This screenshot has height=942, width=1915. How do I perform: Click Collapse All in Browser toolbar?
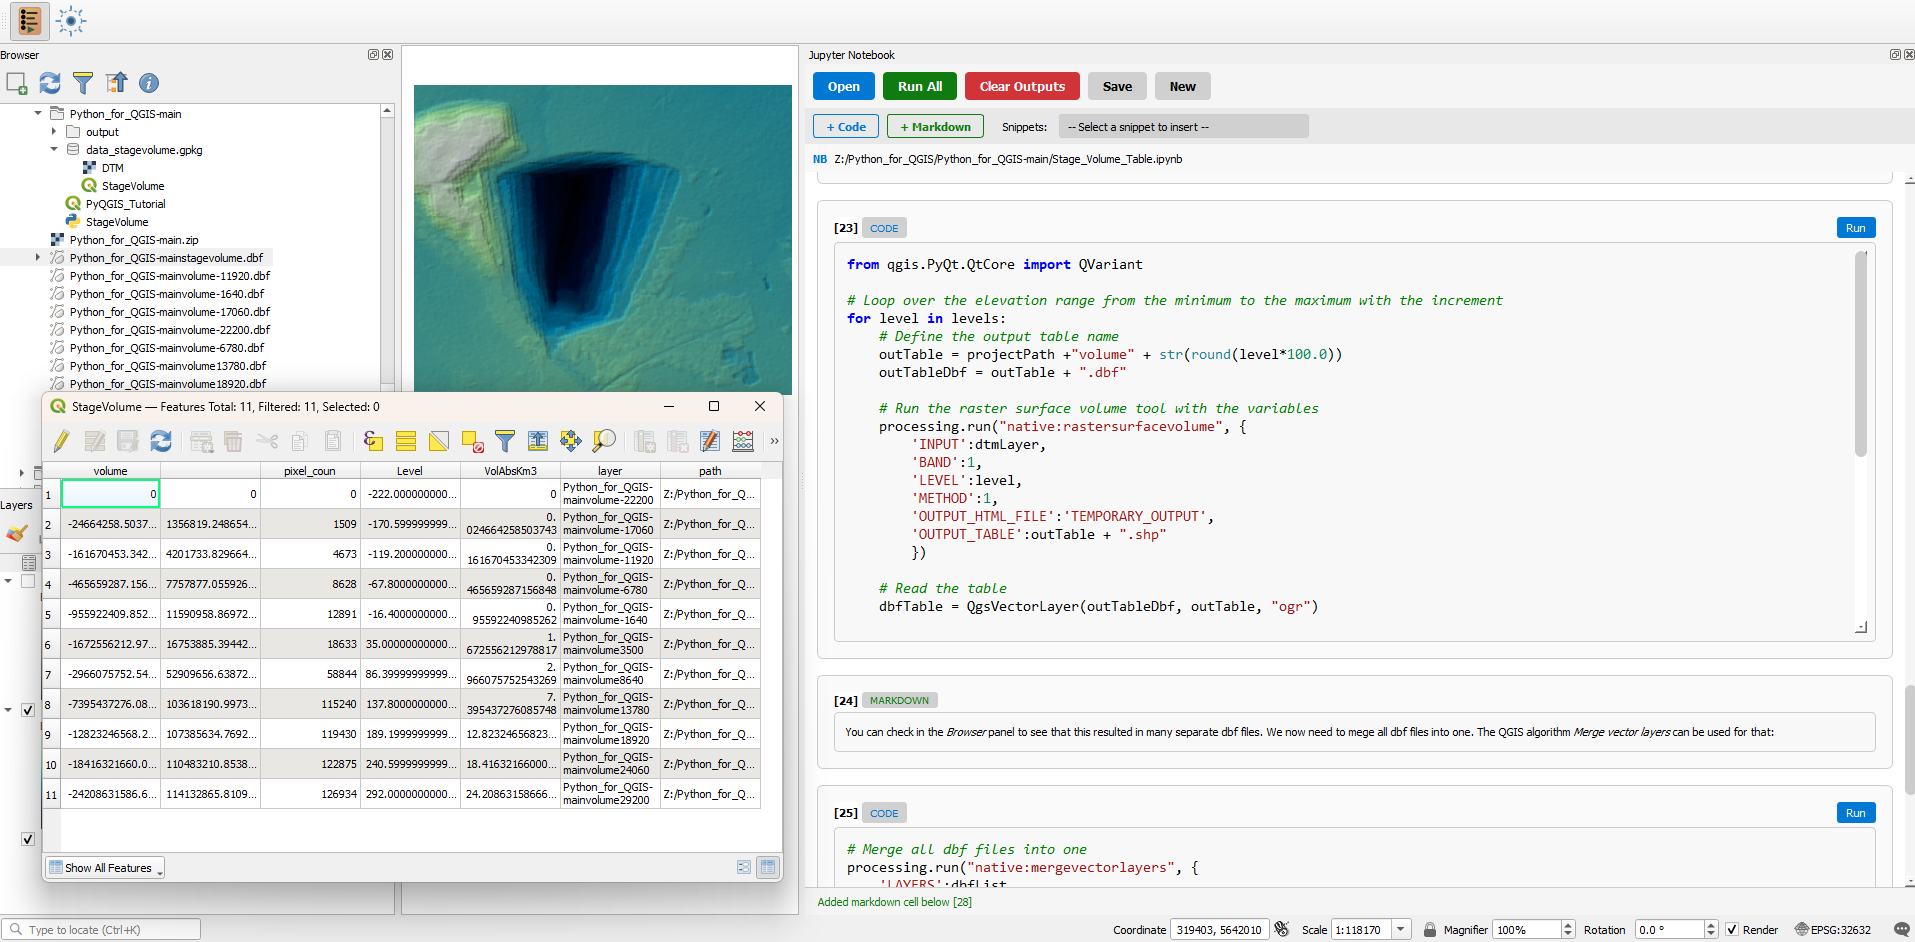click(x=117, y=83)
